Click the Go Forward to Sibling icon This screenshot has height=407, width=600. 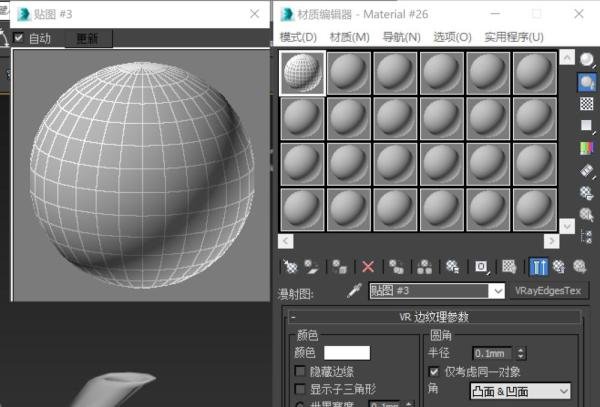(x=580, y=266)
